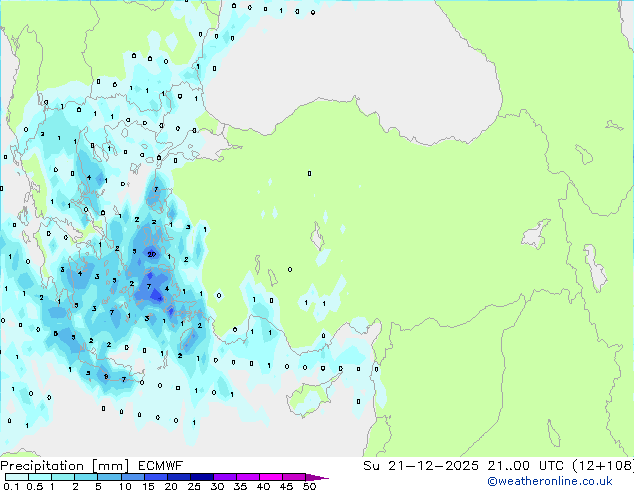634x490 pixels.
Task: Click the 25–30 mm dark navy swatch
Action: click(x=201, y=477)
